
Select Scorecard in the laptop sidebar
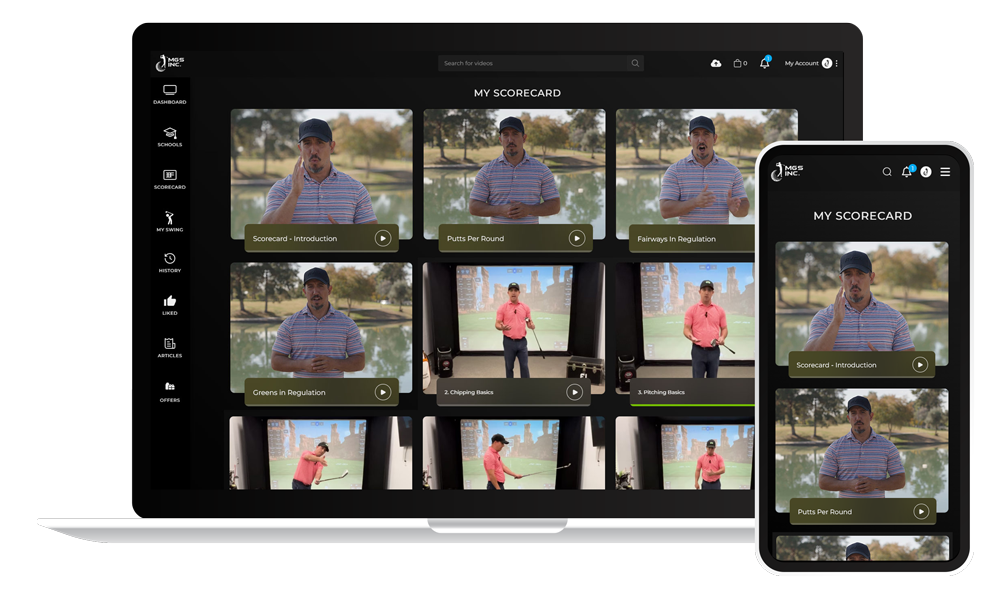point(170,179)
